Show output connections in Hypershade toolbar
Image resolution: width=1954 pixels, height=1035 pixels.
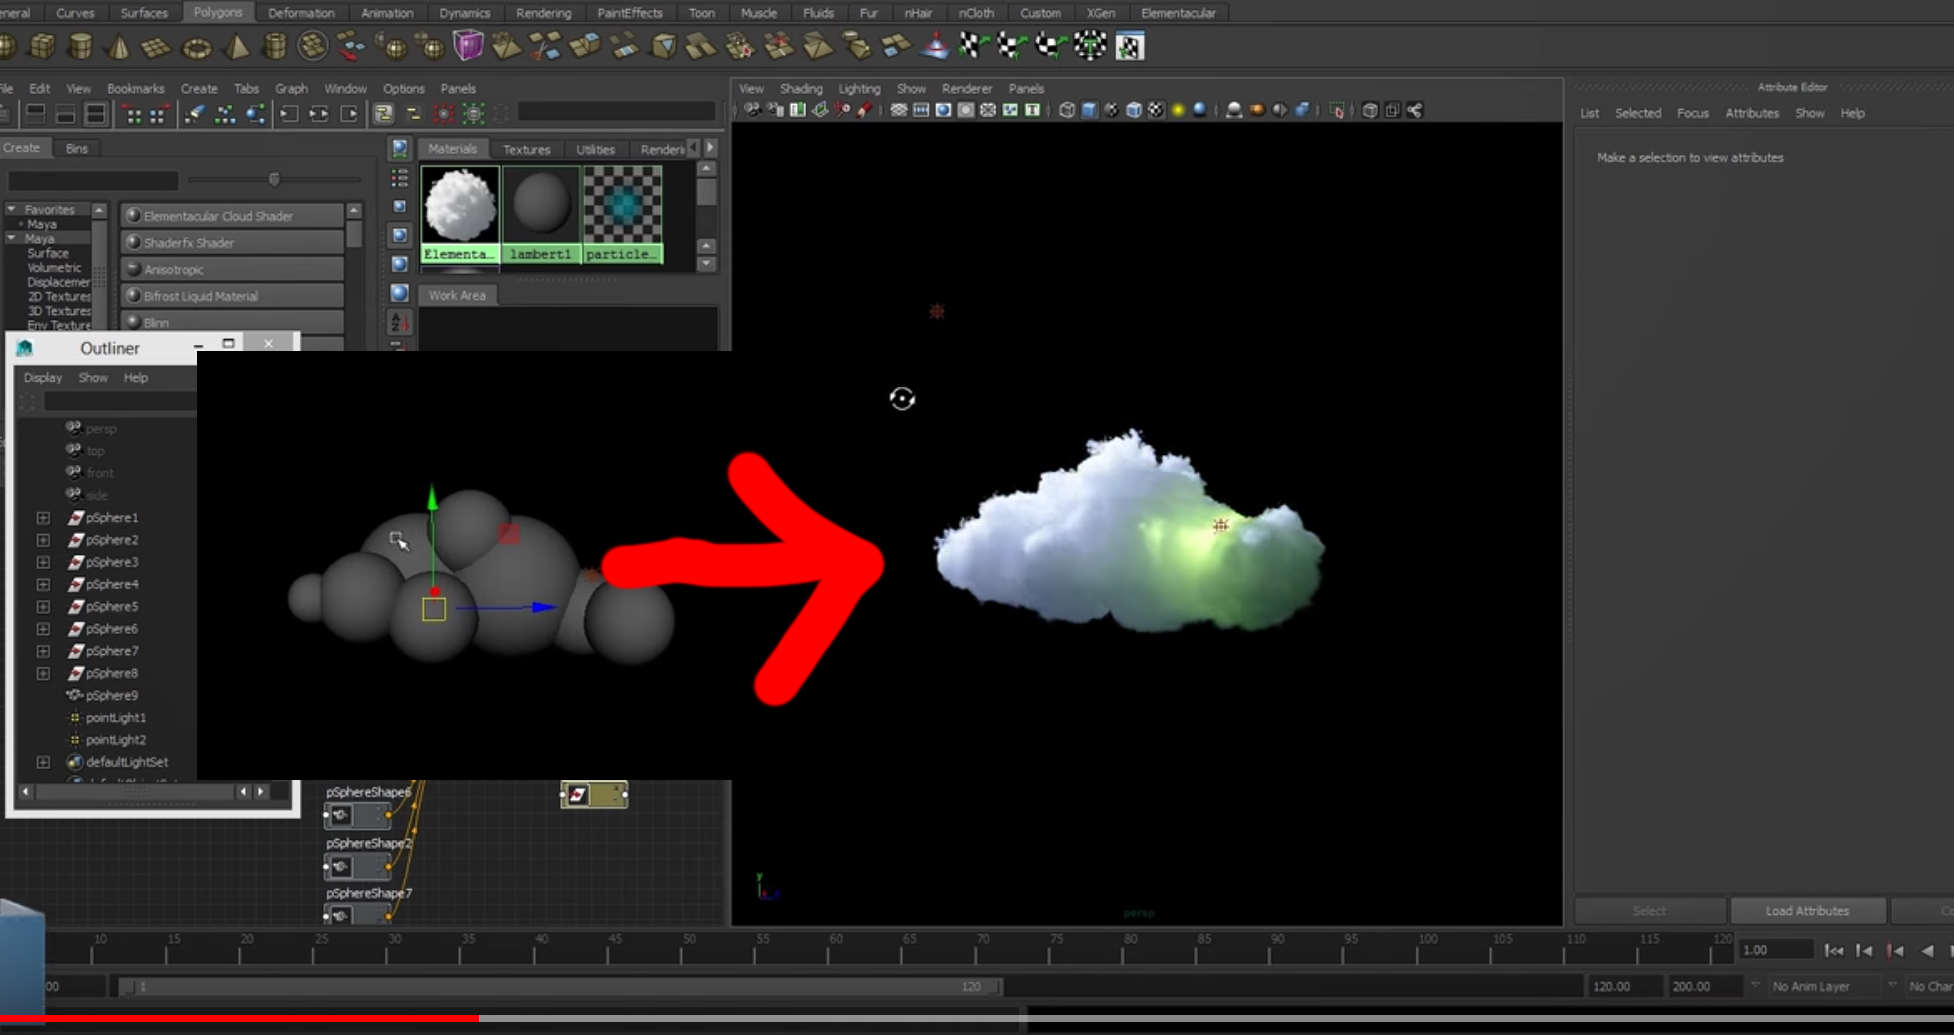tap(349, 114)
